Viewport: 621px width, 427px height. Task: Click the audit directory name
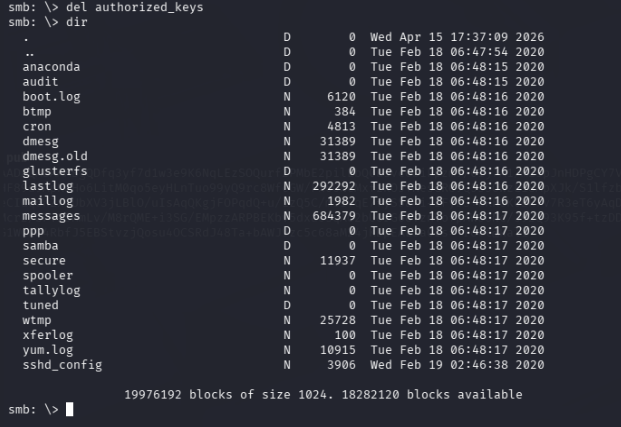coord(41,82)
